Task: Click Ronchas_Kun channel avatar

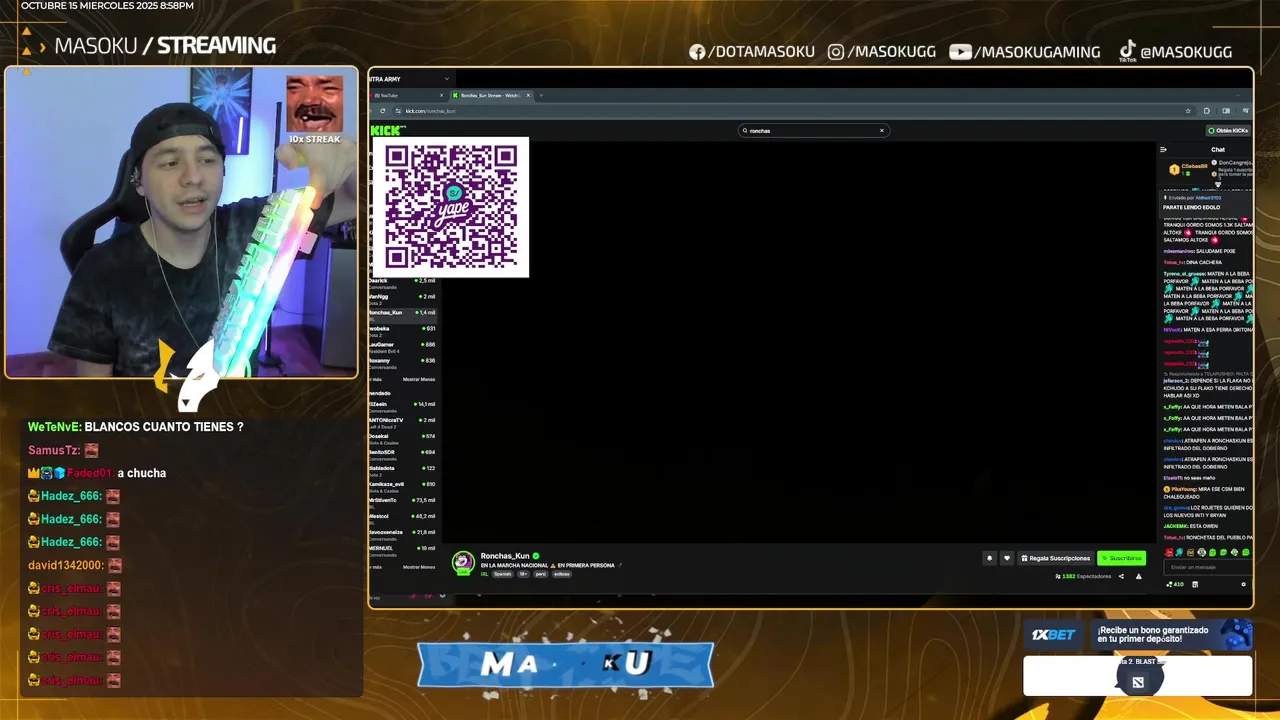Action: coord(463,562)
